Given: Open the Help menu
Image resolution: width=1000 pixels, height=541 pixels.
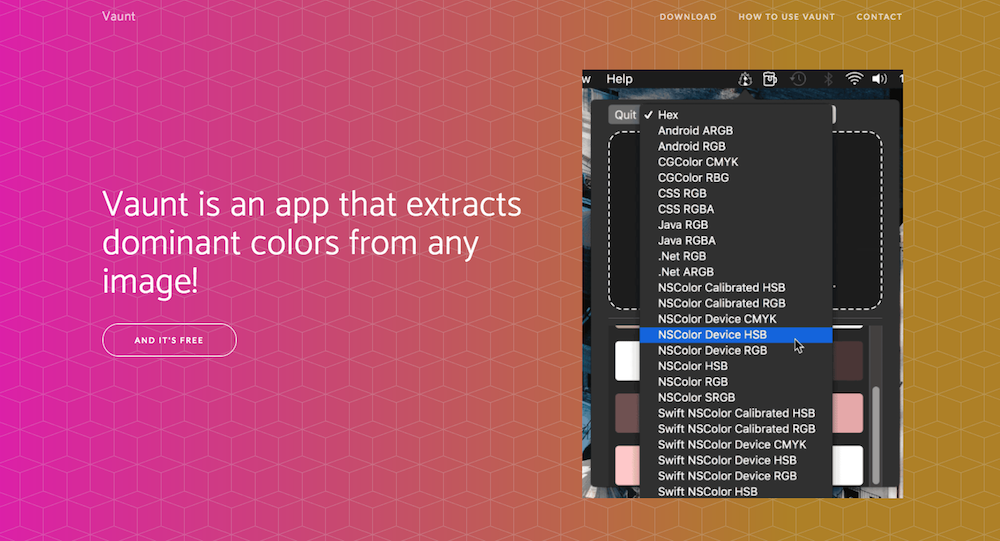Looking at the screenshot, I should (619, 79).
